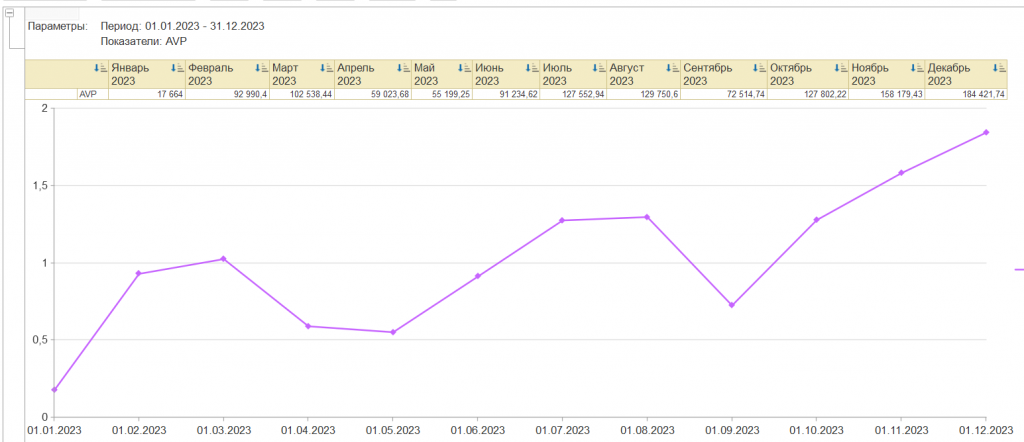Click the Период: 01.01.2023 - 31.12.2023 text
Image resolution: width=1024 pixels, height=442 pixels.
tap(182, 26)
